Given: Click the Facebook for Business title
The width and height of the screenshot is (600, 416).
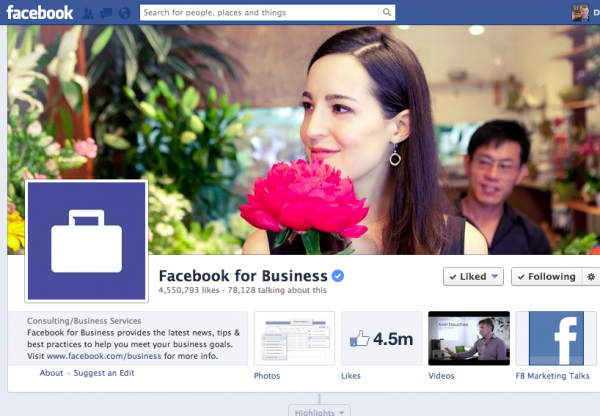Looking at the screenshot, I should (243, 276).
